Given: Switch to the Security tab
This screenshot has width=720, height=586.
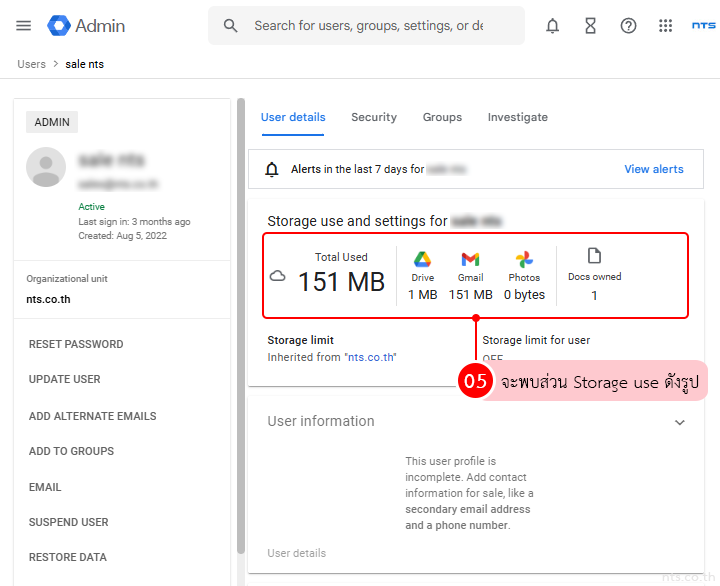Looking at the screenshot, I should (374, 117).
